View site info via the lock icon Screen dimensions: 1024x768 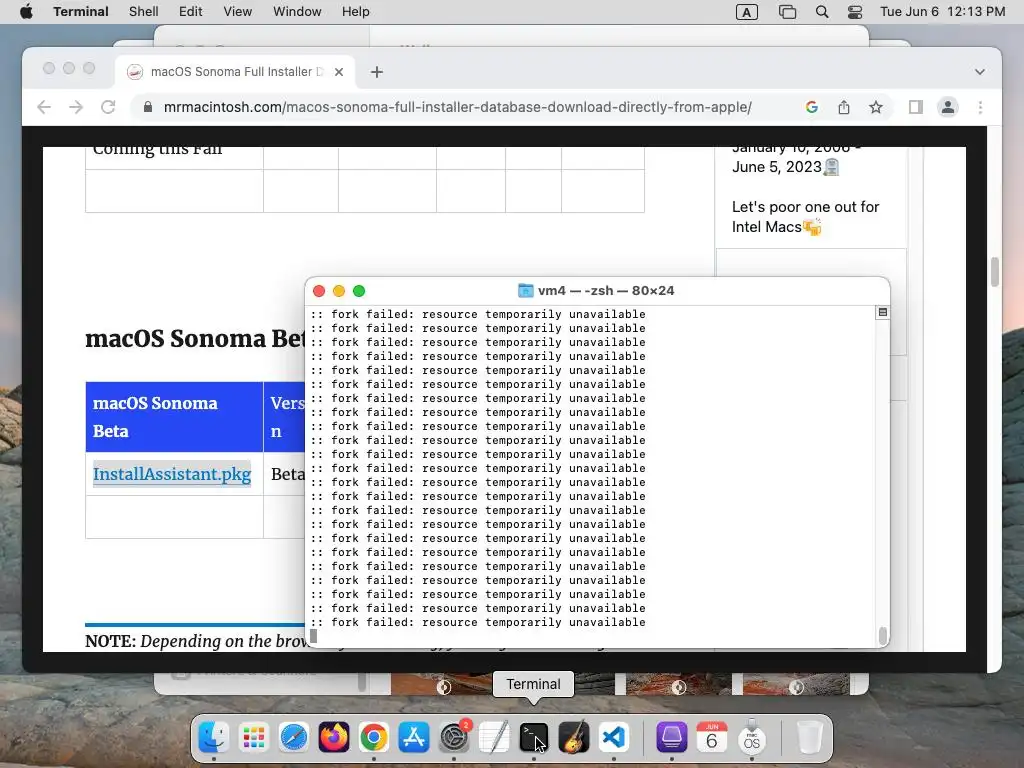(148, 107)
